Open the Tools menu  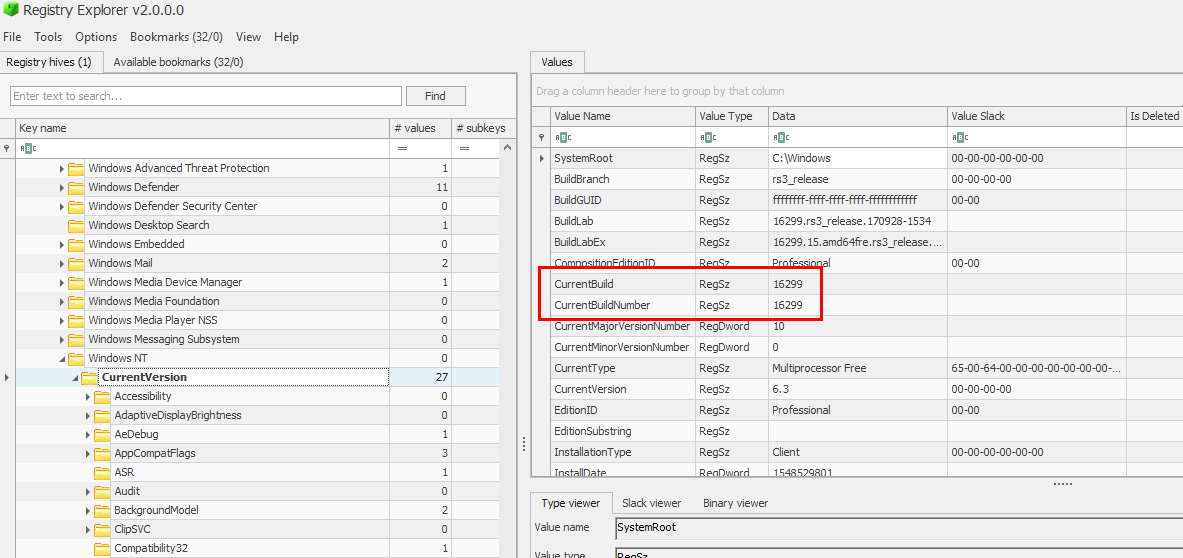48,37
